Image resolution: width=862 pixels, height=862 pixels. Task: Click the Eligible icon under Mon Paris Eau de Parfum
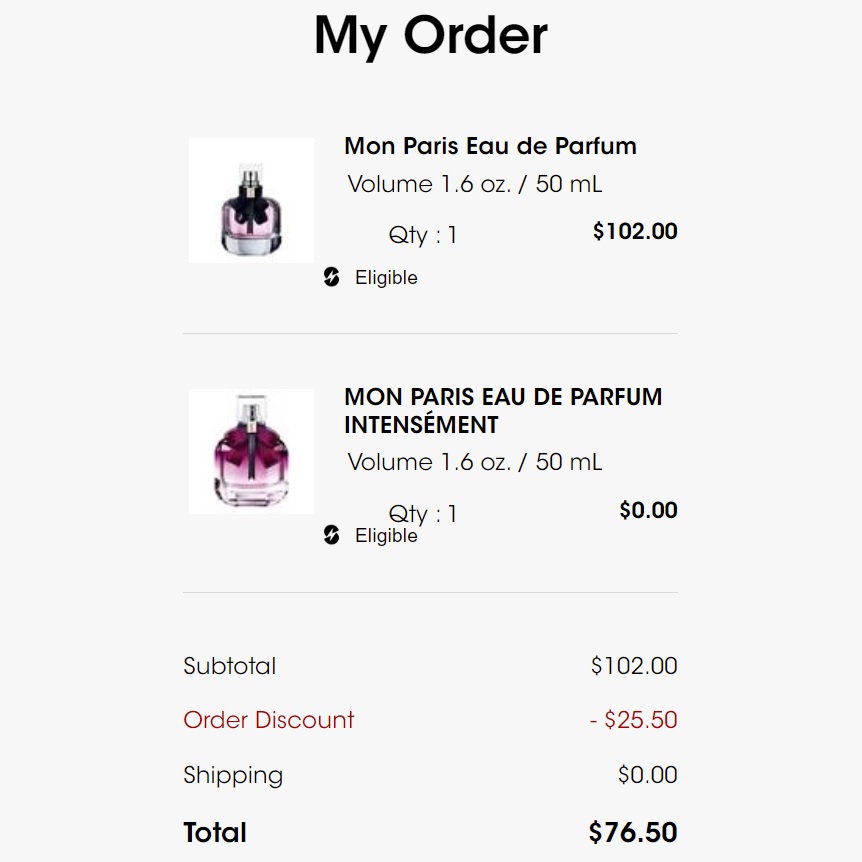click(x=332, y=277)
